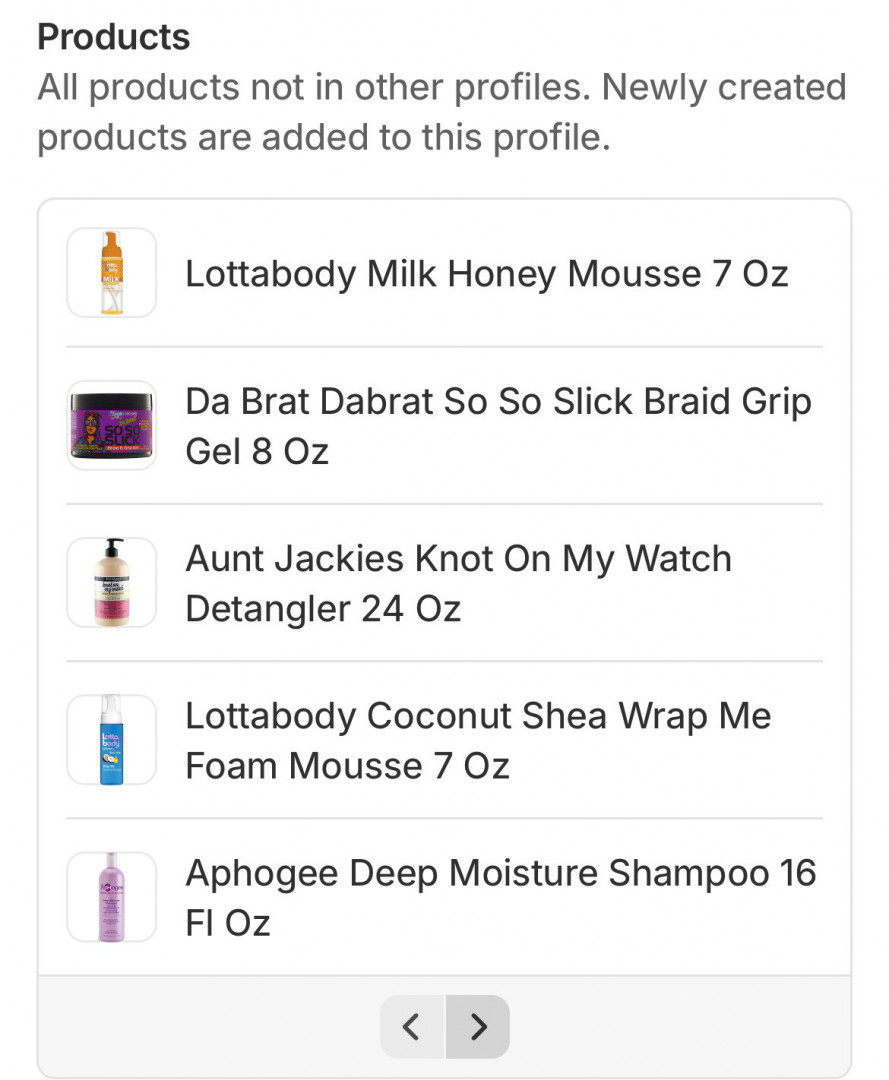Go to the previous page of products
Screen dimensions: 889x1080
coord(412,1026)
